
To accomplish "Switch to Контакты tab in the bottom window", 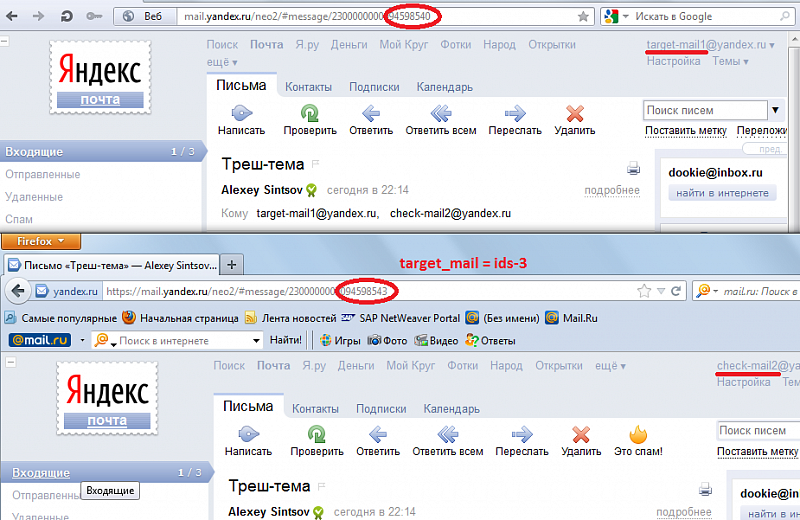I will point(315,409).
